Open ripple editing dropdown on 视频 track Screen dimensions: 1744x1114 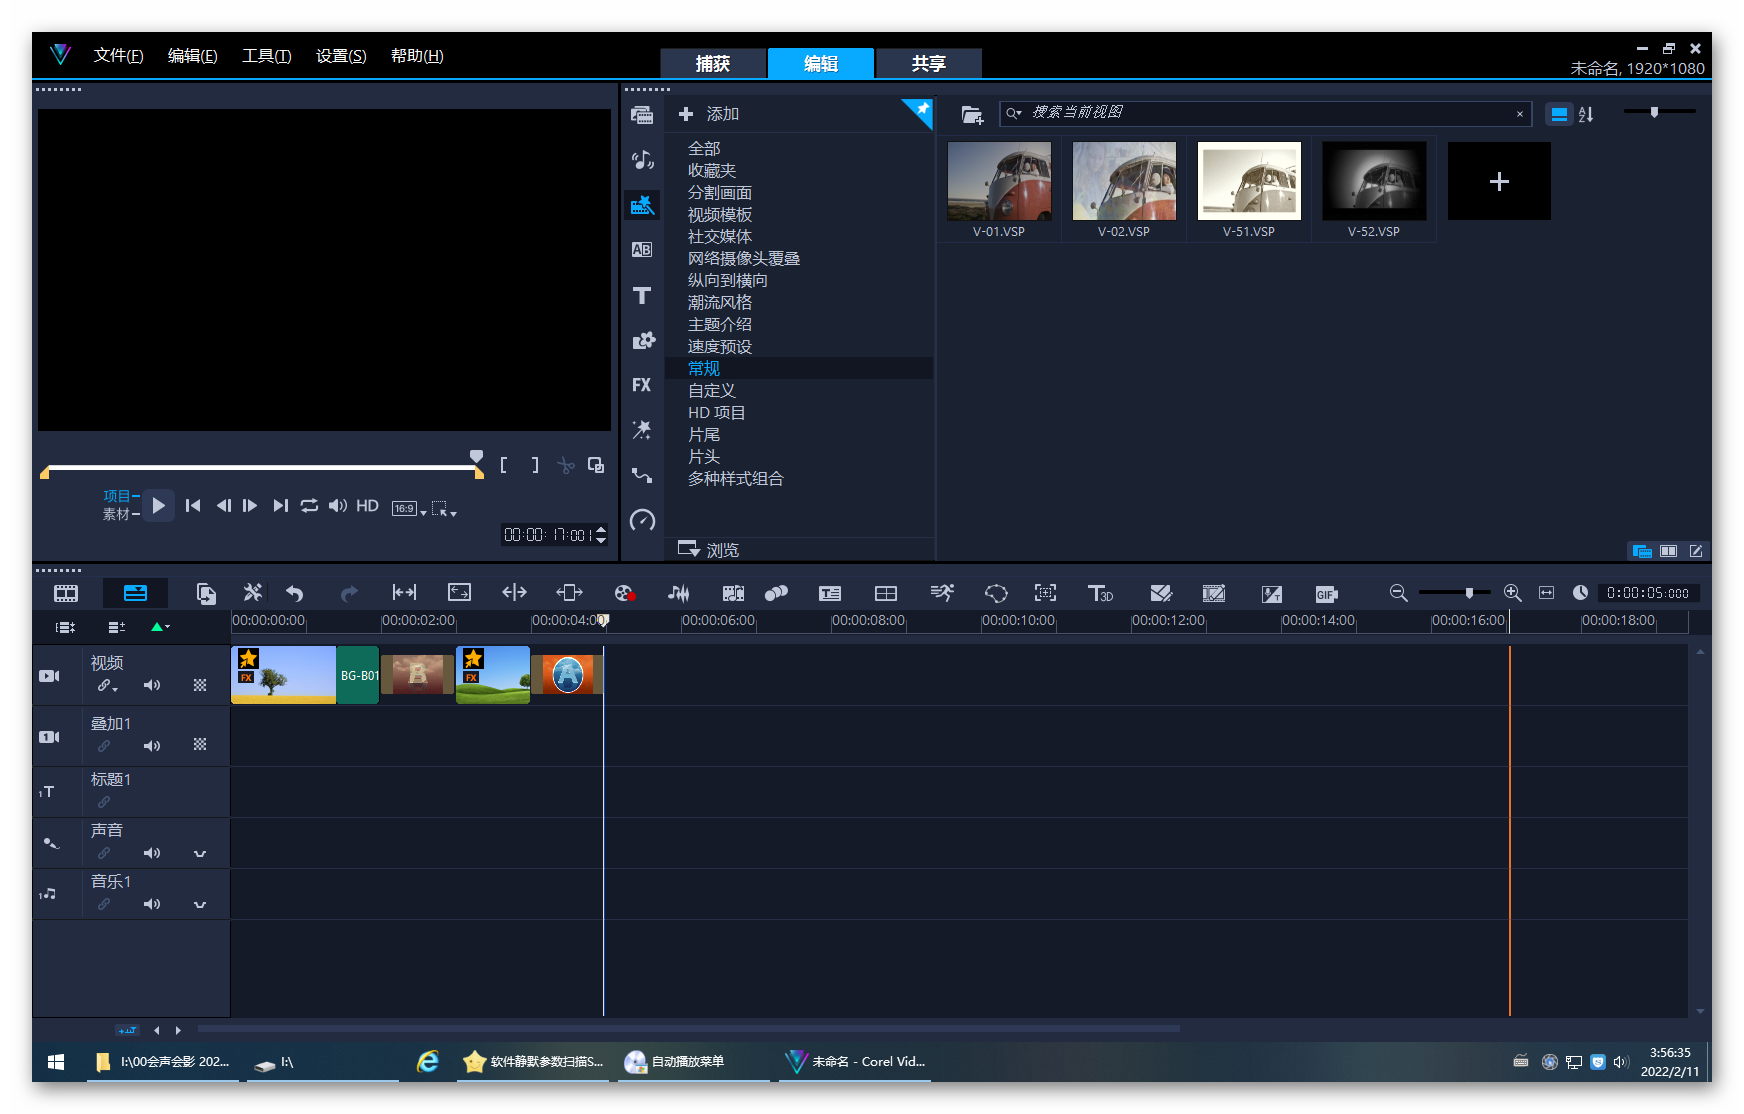107,686
